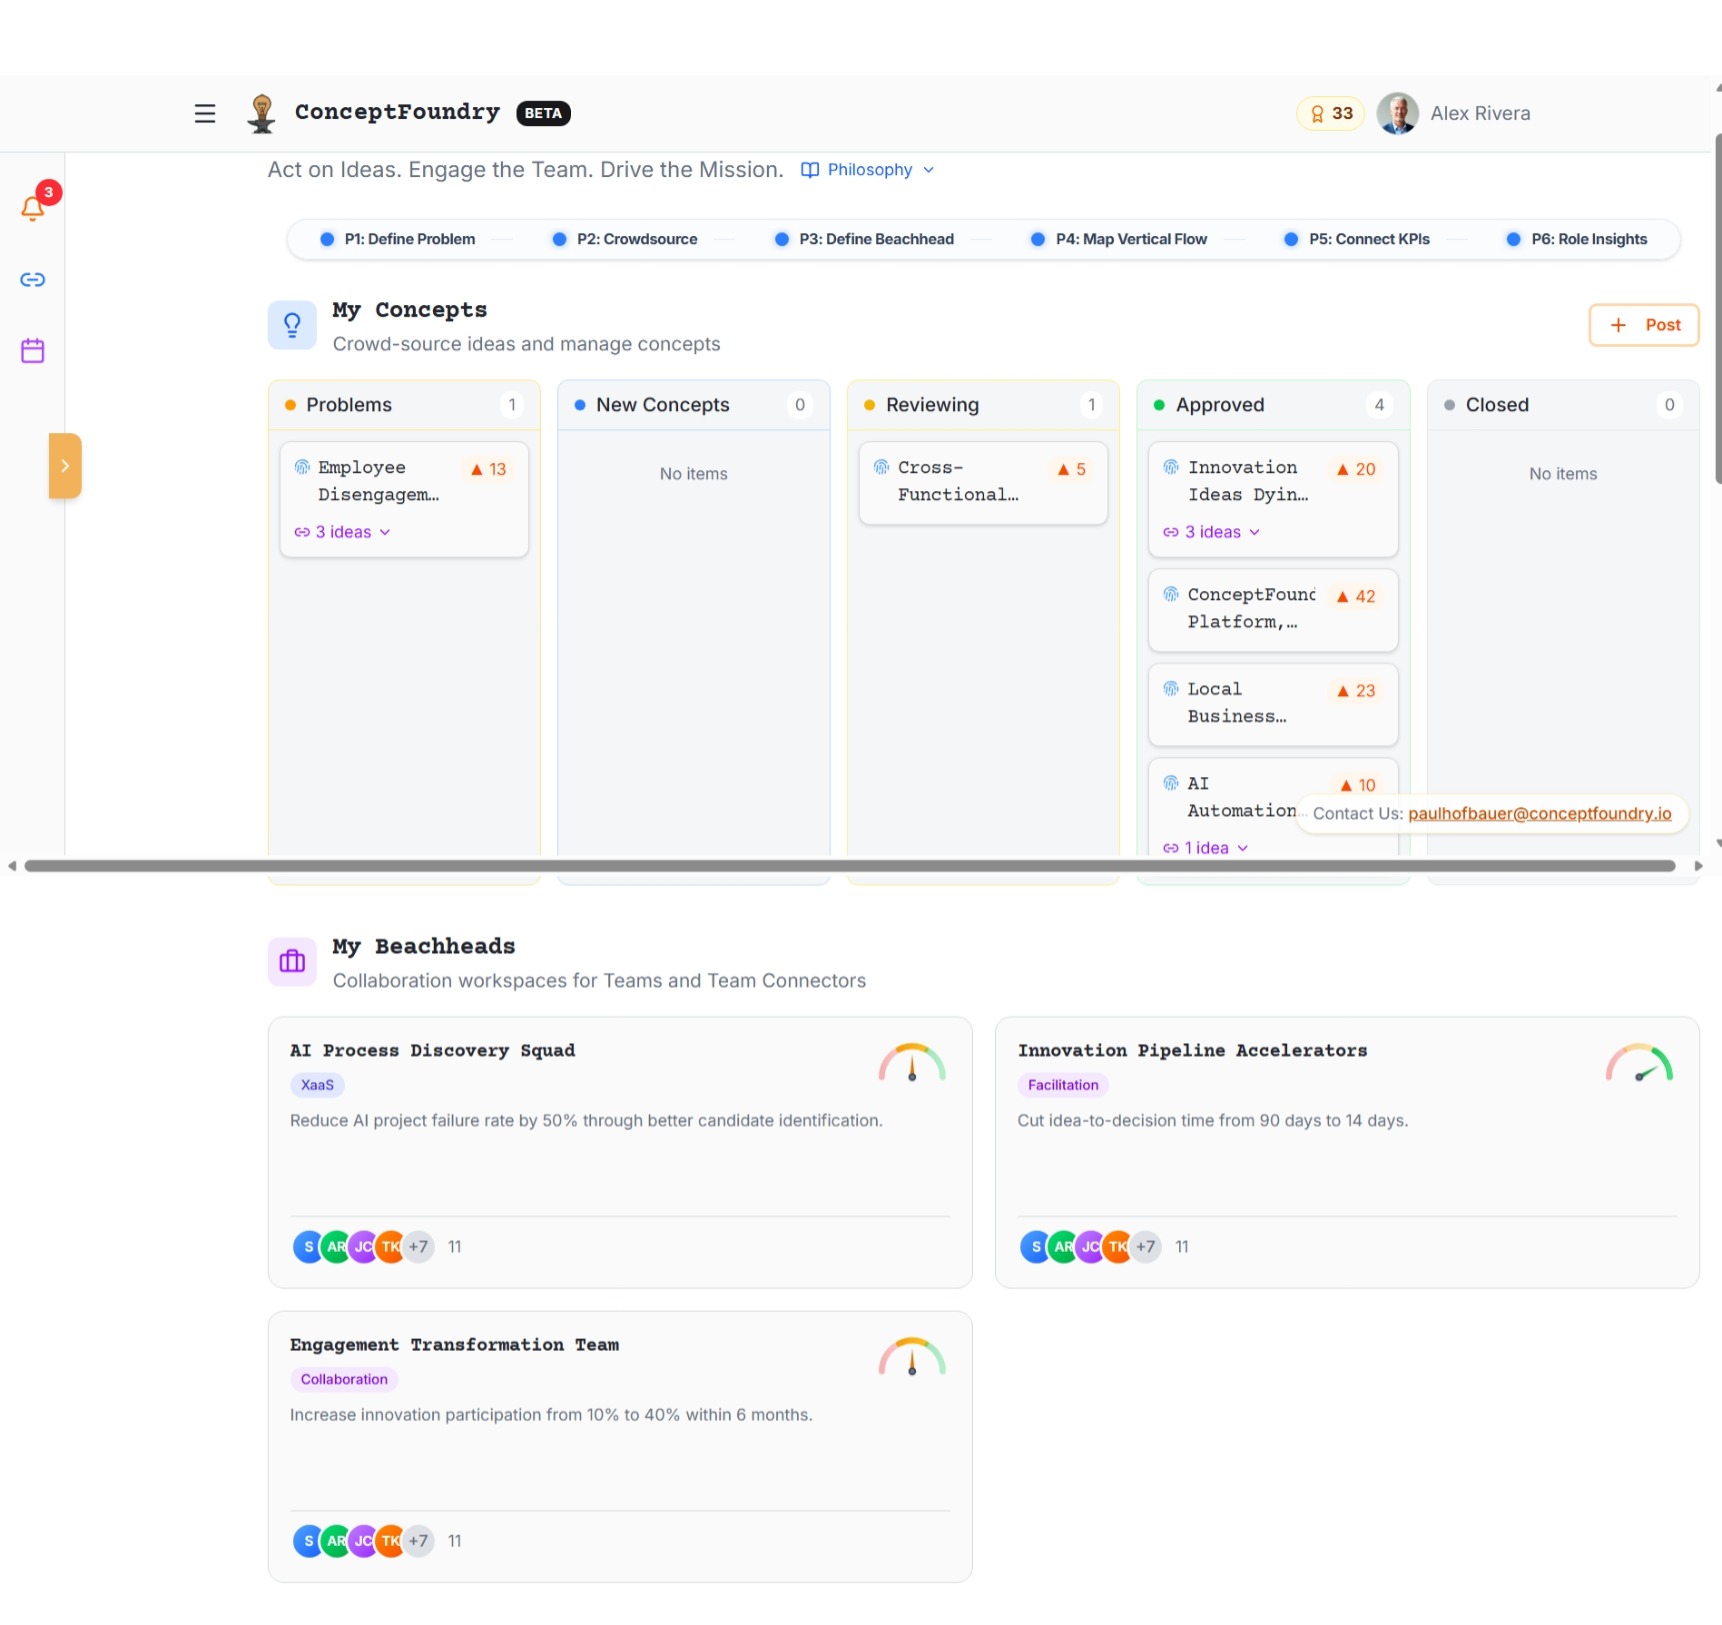
Task: Expand 3 ideas under Innovation Ideas card
Action: click(x=1211, y=532)
